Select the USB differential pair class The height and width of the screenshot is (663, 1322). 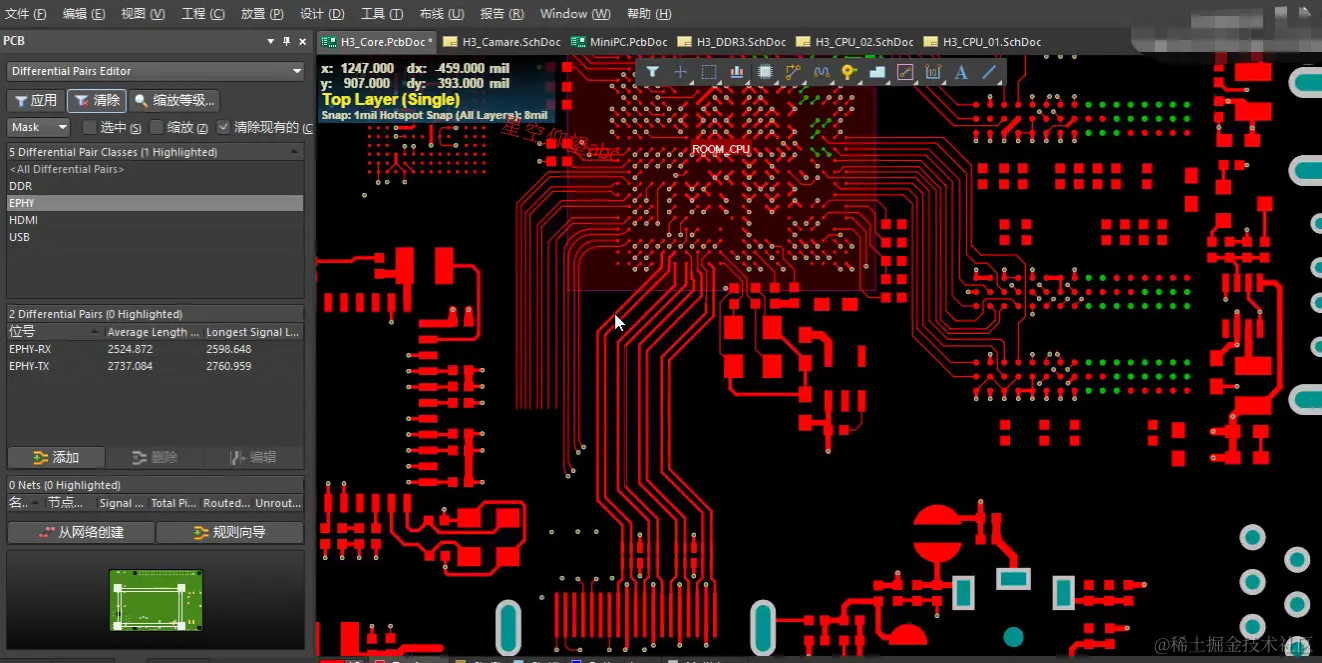coord(155,237)
